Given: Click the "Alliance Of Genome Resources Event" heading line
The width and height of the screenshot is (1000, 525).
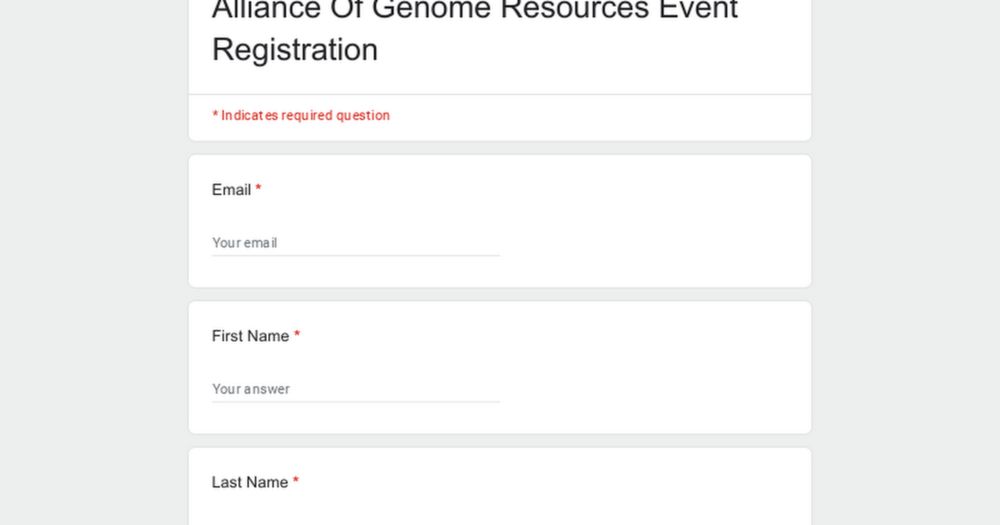Looking at the screenshot, I should coord(474,9).
